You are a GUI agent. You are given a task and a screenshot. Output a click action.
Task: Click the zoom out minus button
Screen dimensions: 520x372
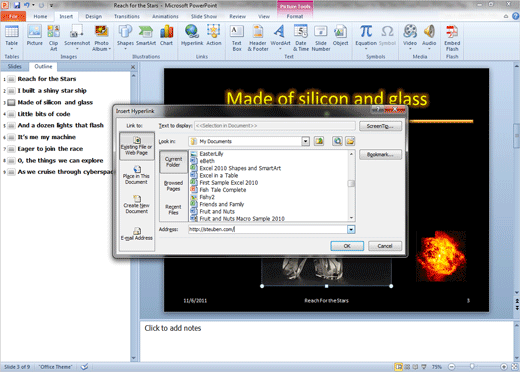451,367
